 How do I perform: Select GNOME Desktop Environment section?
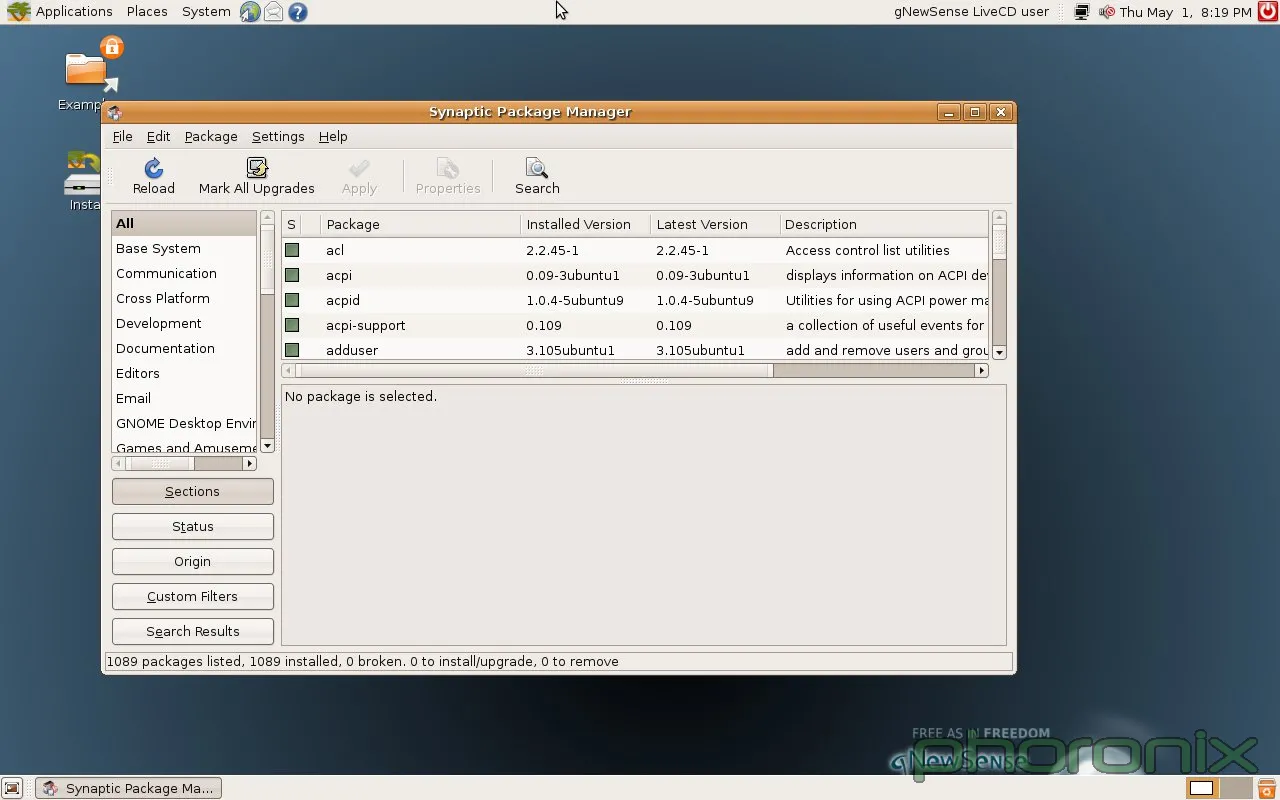pos(185,423)
